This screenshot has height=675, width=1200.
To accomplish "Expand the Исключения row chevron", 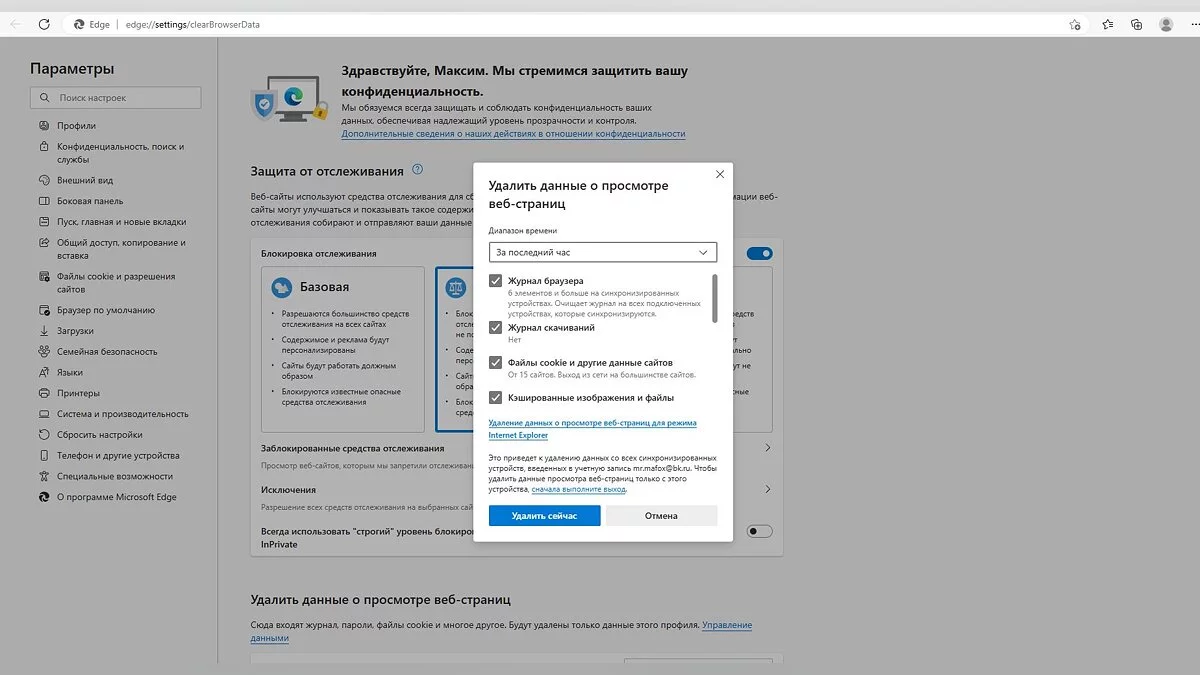I will pyautogui.click(x=767, y=490).
